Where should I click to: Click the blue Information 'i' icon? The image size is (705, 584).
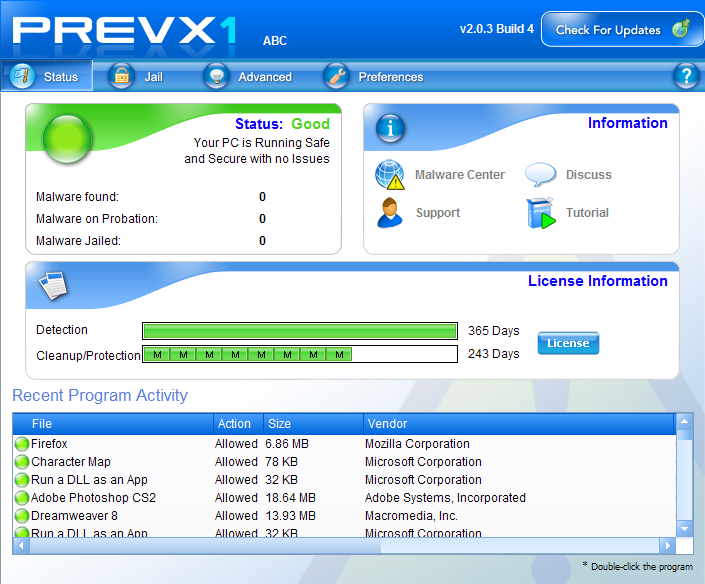390,128
